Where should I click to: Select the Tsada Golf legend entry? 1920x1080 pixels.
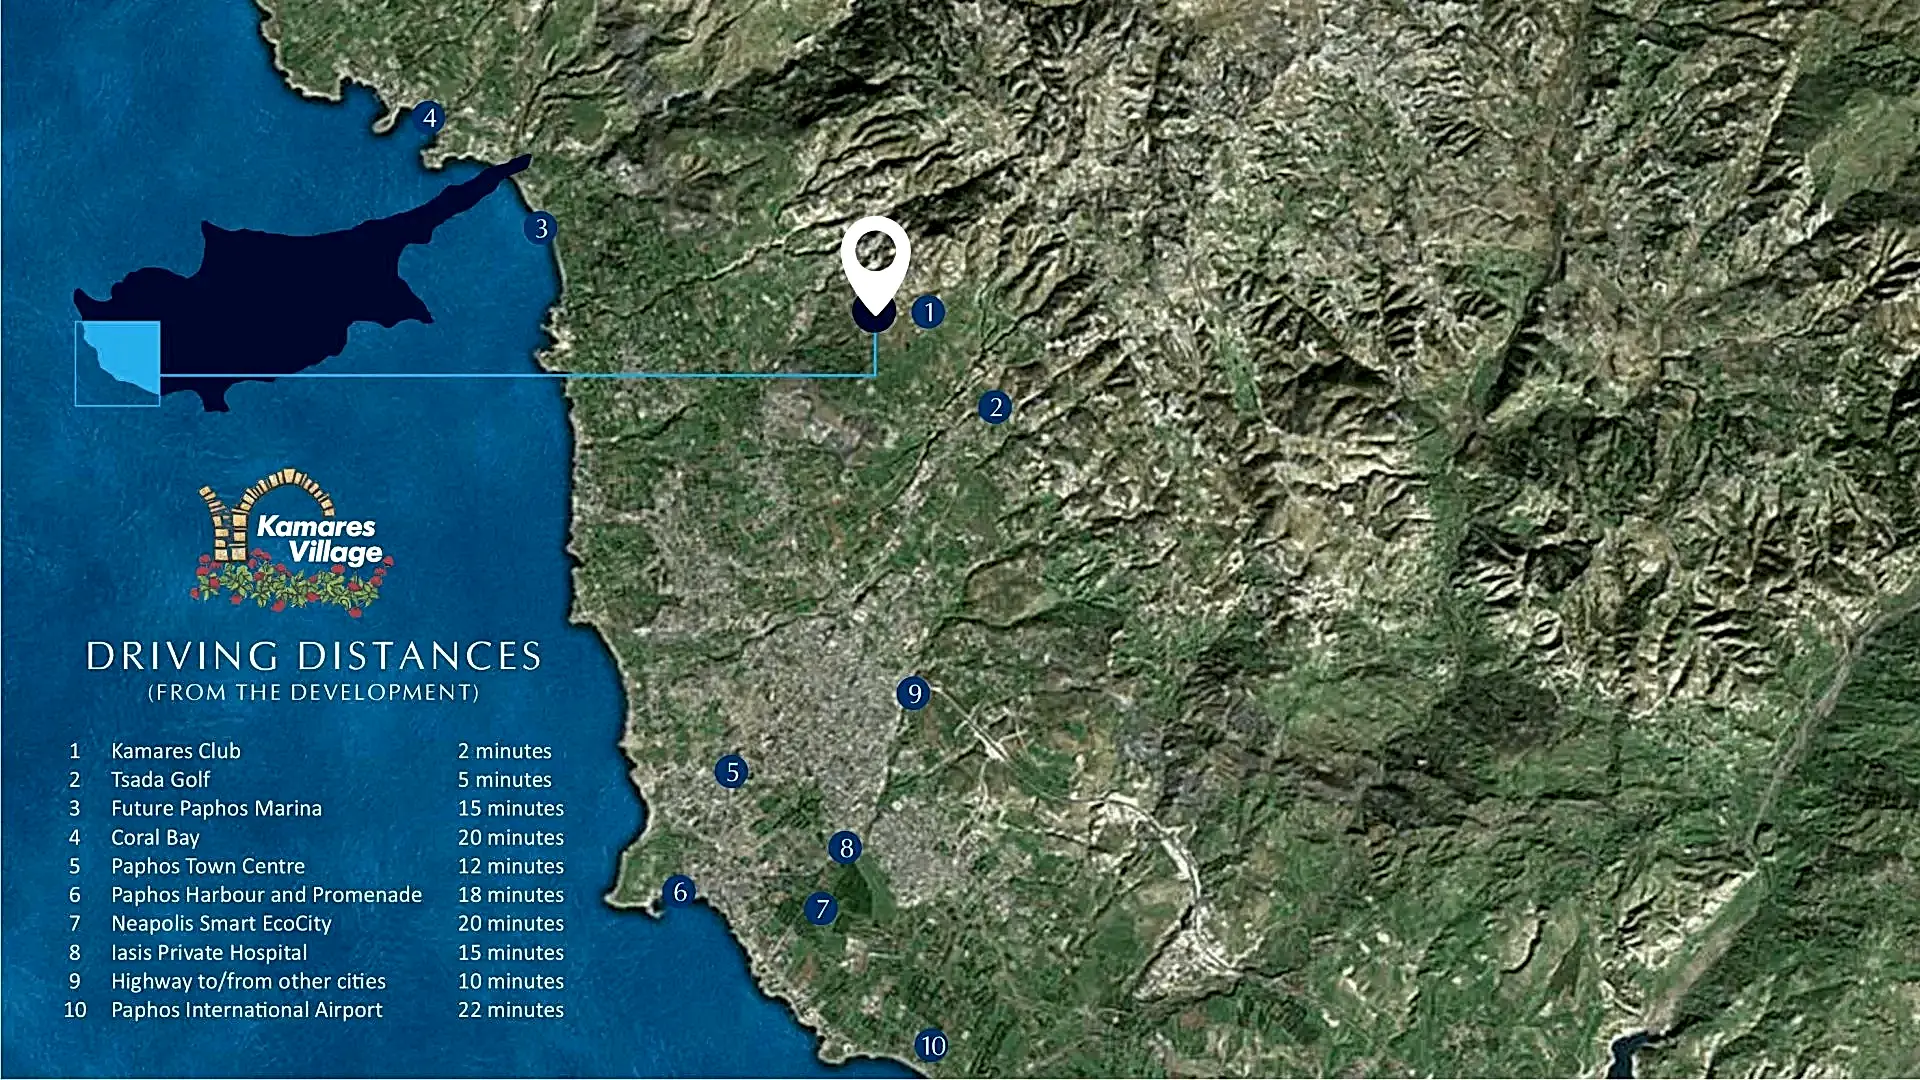coord(161,780)
